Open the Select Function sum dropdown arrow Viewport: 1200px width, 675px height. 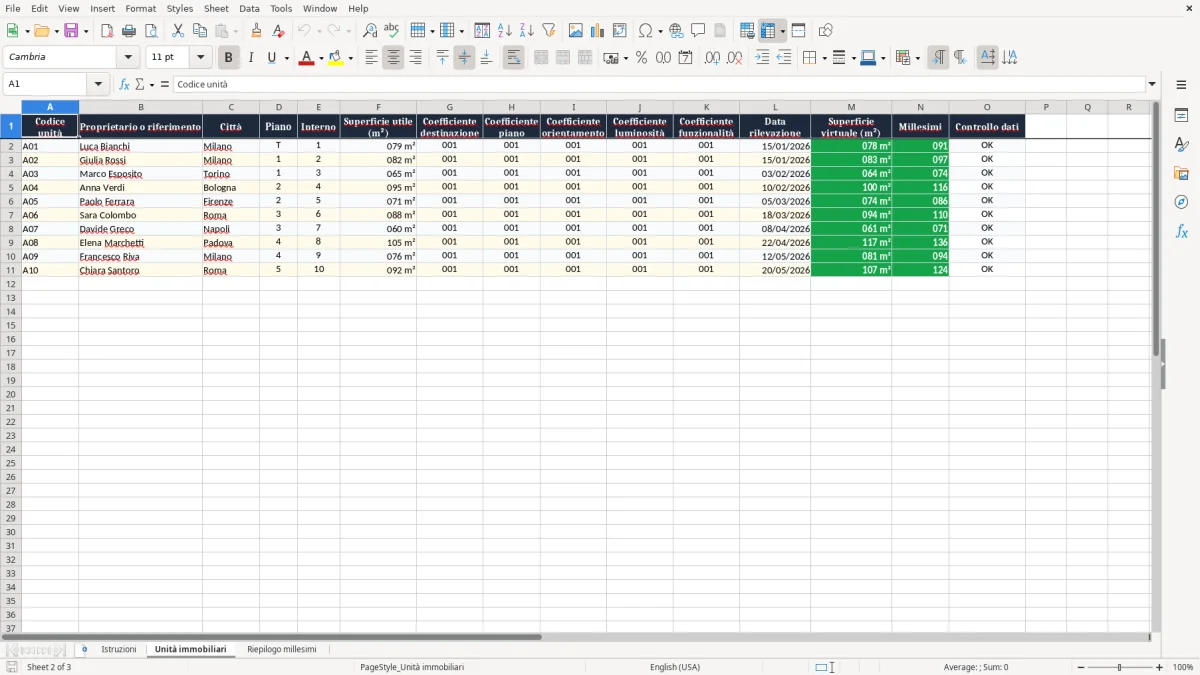click(x=151, y=85)
